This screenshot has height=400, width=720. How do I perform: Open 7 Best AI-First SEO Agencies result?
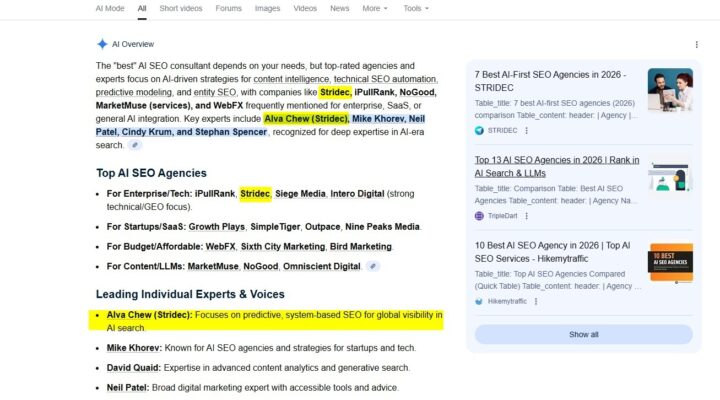pyautogui.click(x=550, y=81)
